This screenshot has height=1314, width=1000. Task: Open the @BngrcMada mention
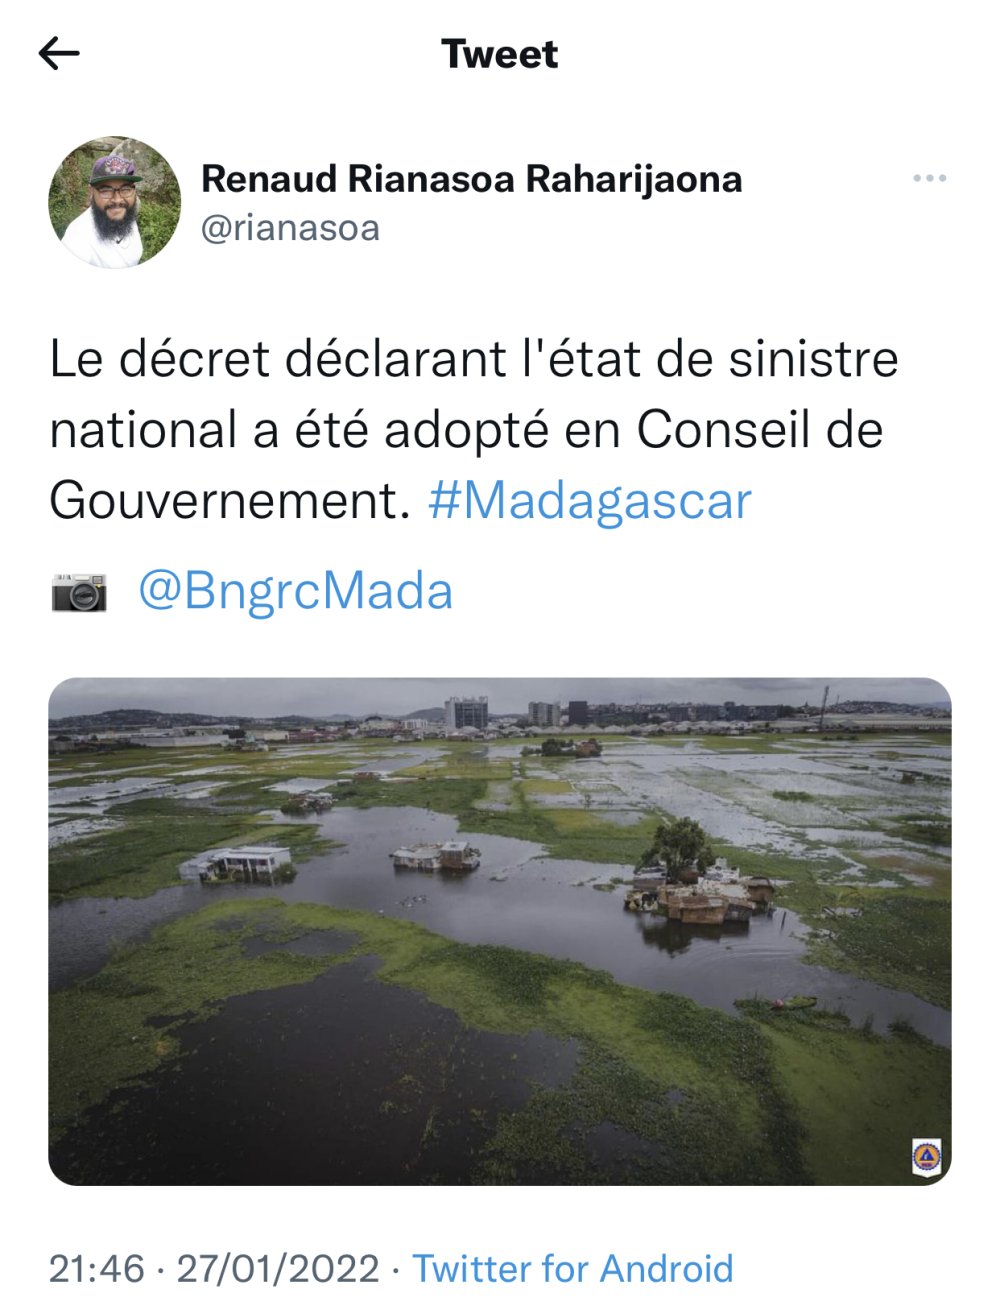295,591
